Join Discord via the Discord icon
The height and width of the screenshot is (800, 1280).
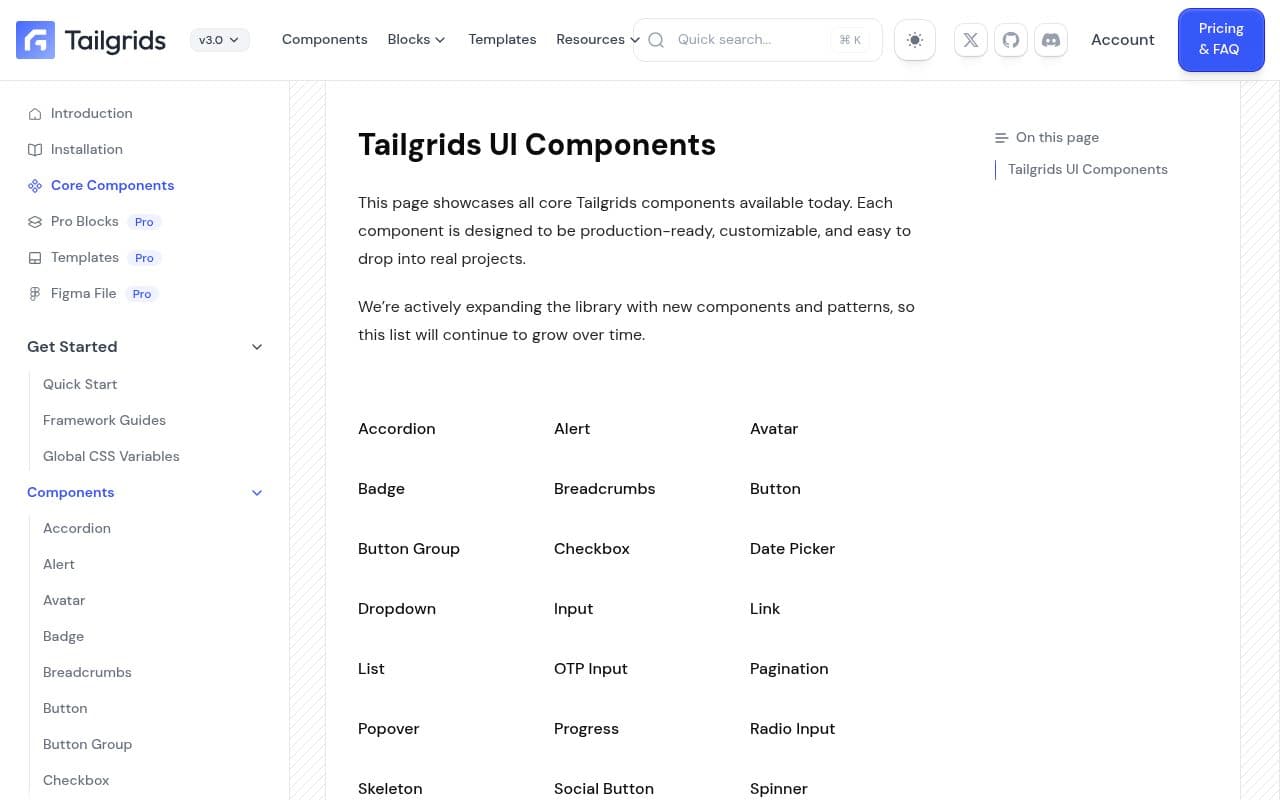(x=1051, y=40)
